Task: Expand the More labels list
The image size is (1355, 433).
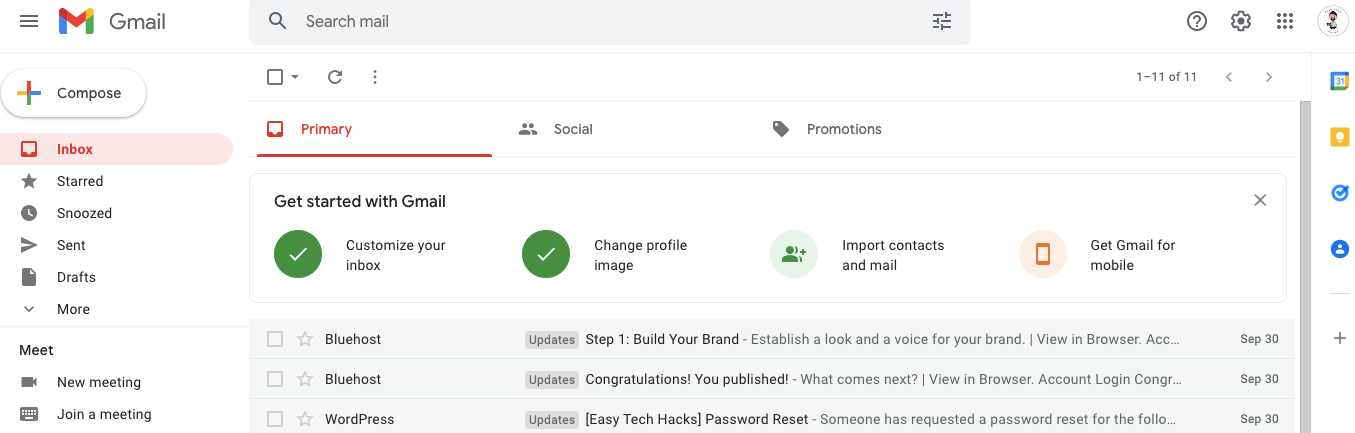Action: tap(73, 309)
